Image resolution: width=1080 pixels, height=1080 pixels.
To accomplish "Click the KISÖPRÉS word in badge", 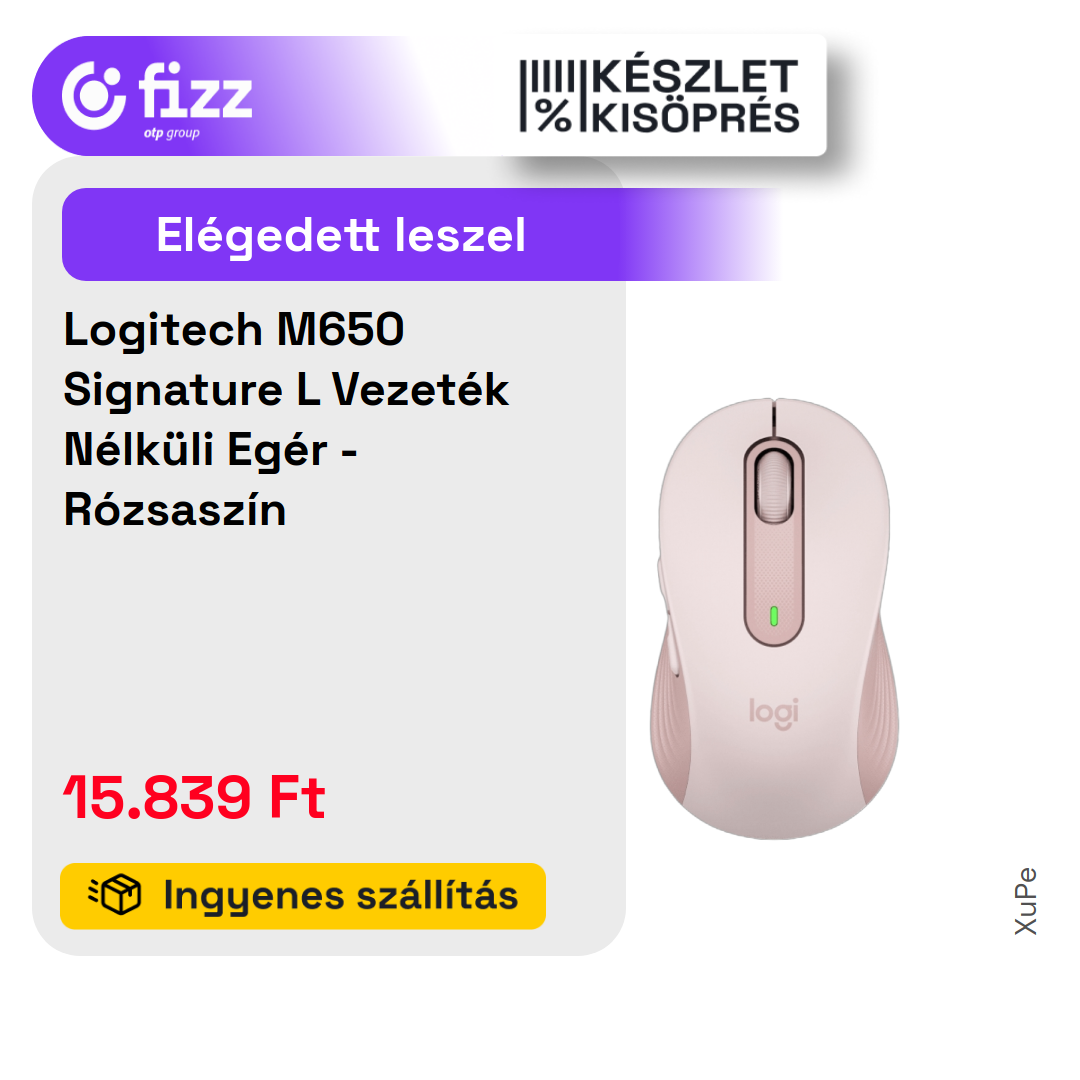I will pos(695,118).
